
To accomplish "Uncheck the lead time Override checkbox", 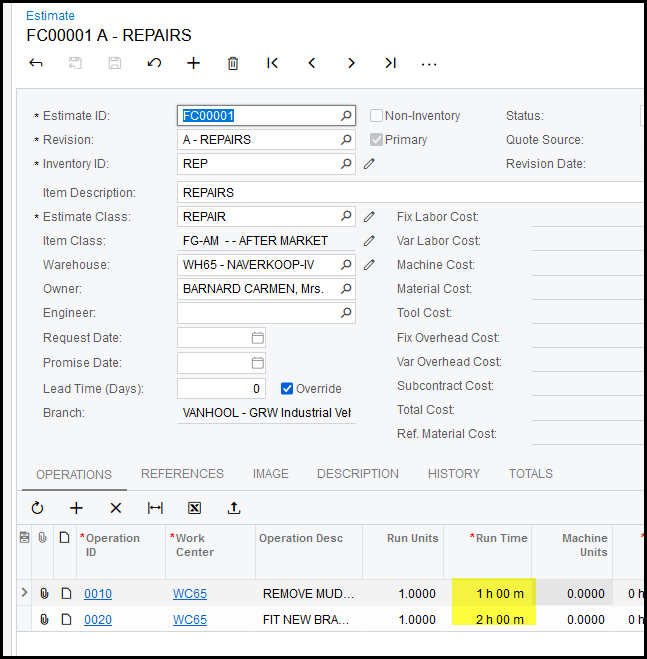I will coord(287,388).
